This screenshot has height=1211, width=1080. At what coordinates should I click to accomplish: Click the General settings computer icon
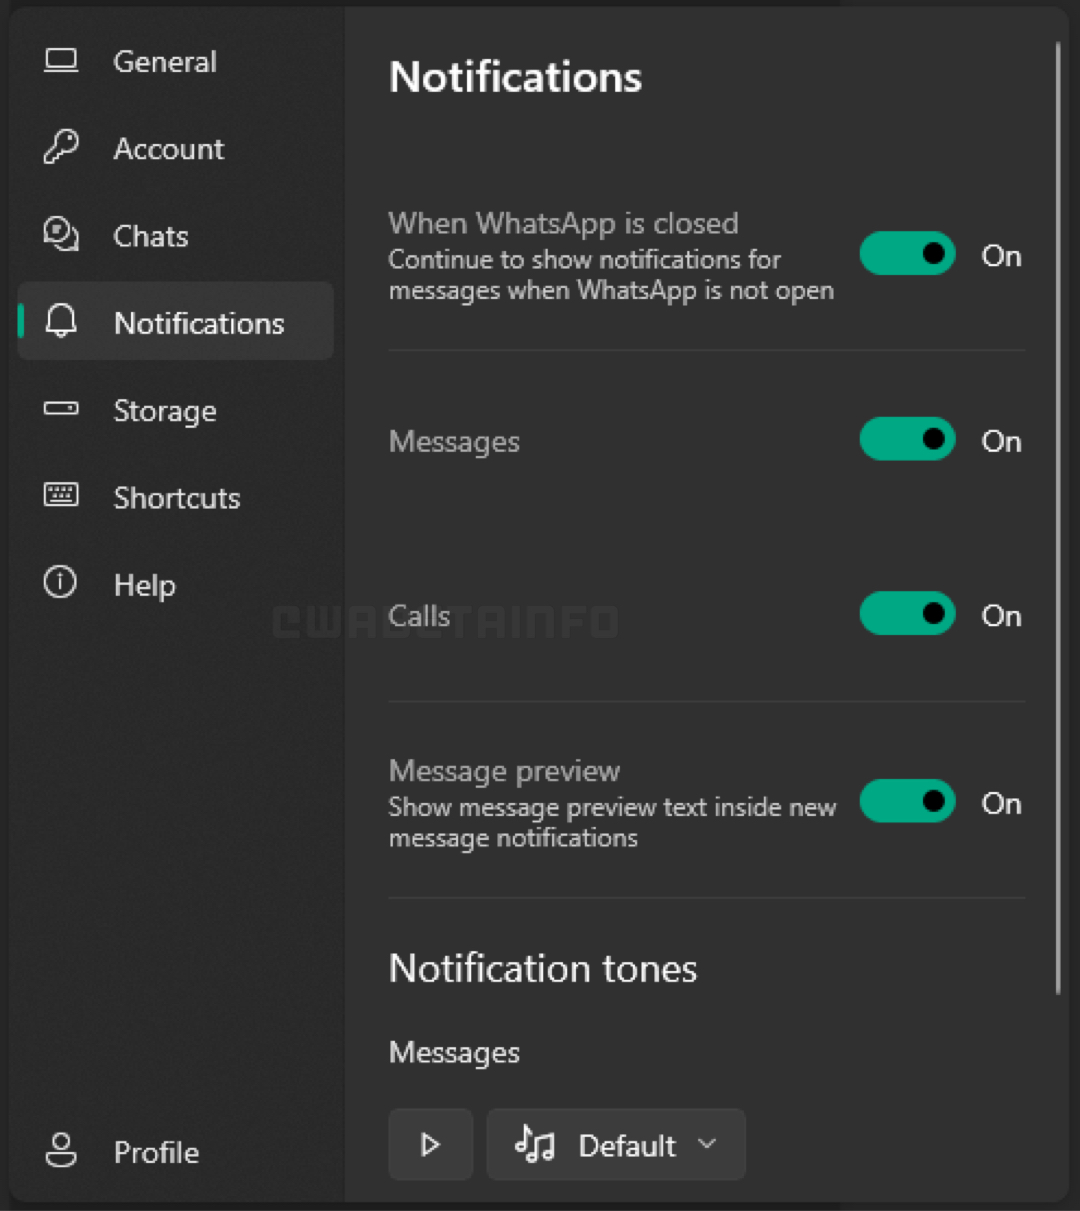pos(60,61)
